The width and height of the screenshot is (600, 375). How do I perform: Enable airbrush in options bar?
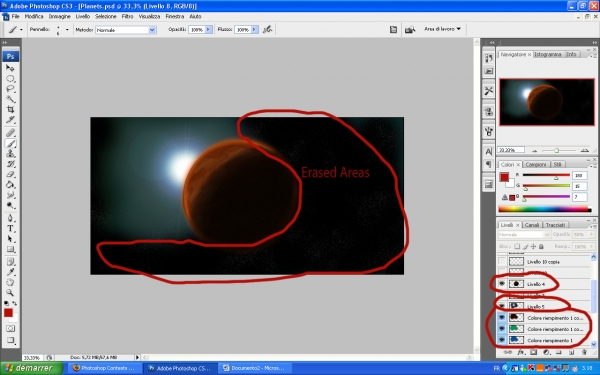267,29
